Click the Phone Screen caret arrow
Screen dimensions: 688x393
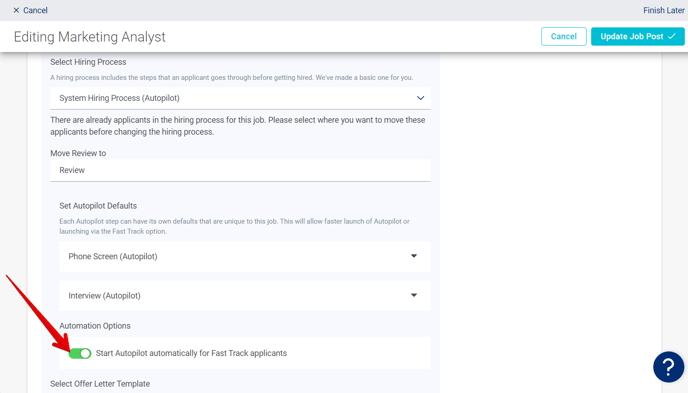[x=414, y=256]
